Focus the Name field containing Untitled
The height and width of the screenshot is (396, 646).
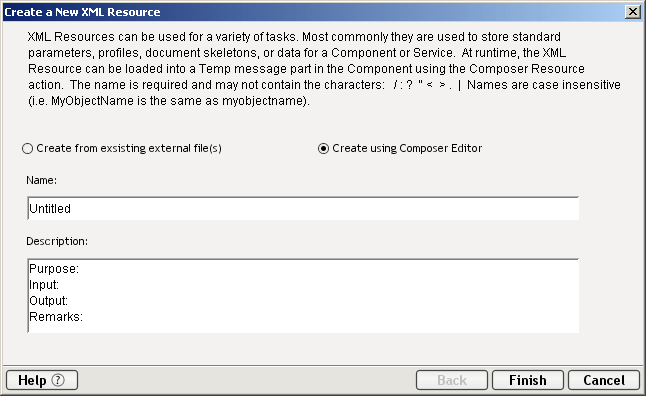[x=303, y=209]
